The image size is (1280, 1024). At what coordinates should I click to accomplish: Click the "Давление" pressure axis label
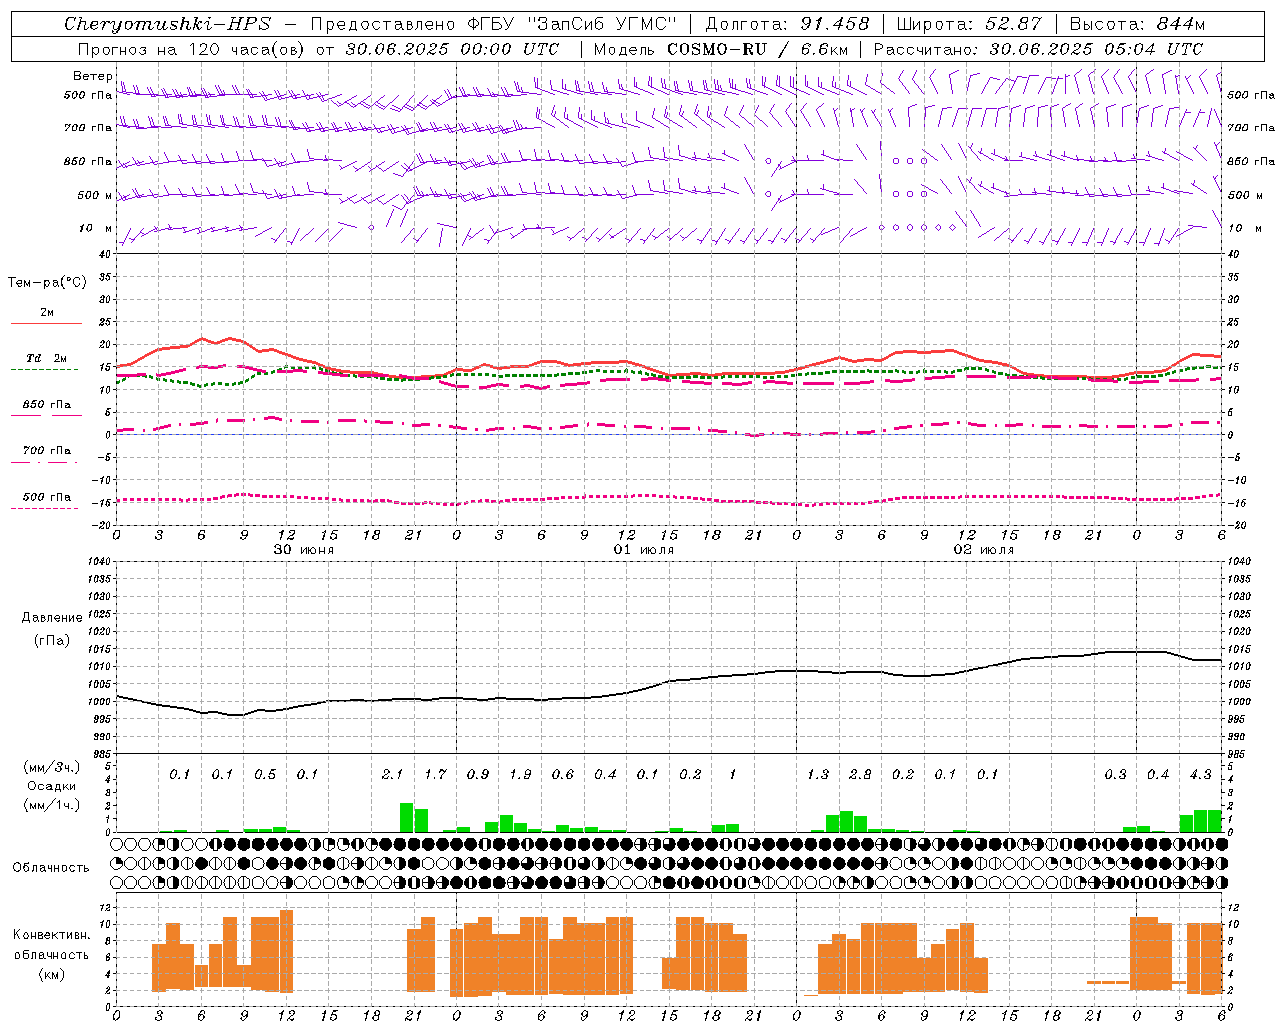tap(51, 617)
